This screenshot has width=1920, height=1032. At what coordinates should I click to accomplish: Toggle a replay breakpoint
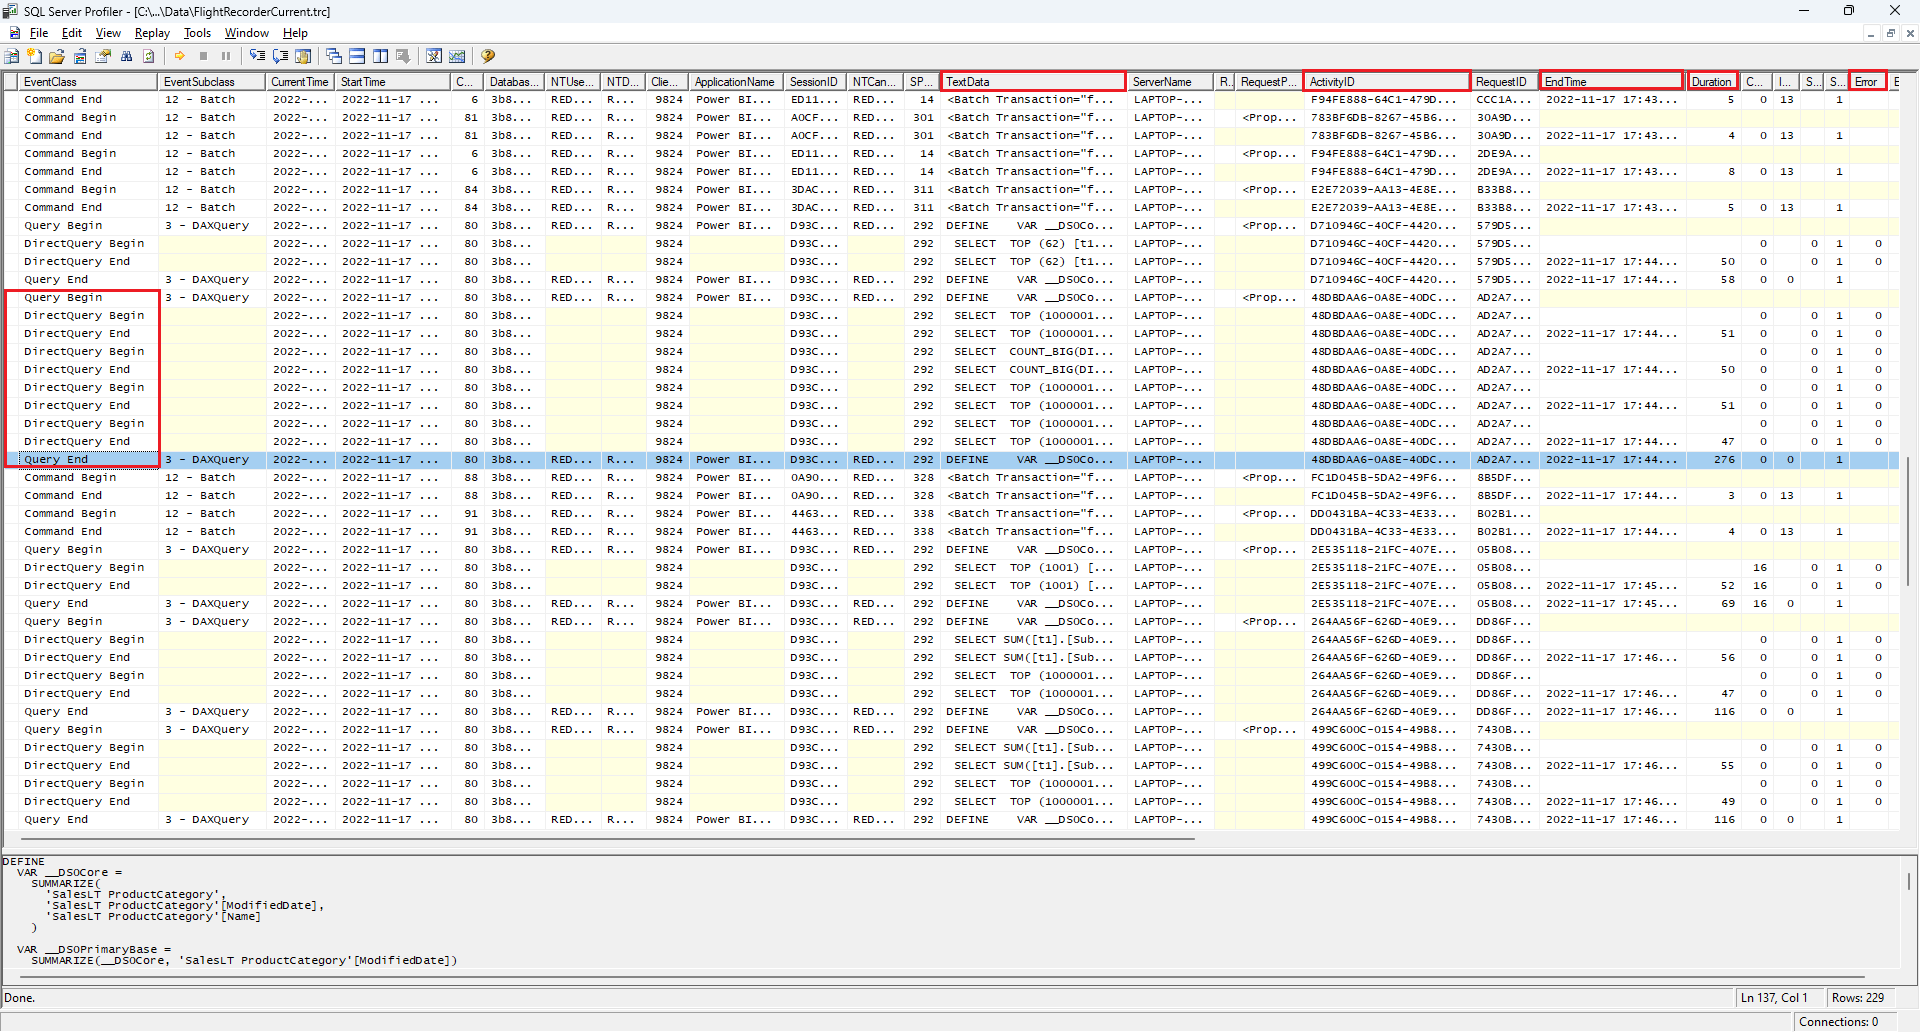pyautogui.click(x=303, y=56)
